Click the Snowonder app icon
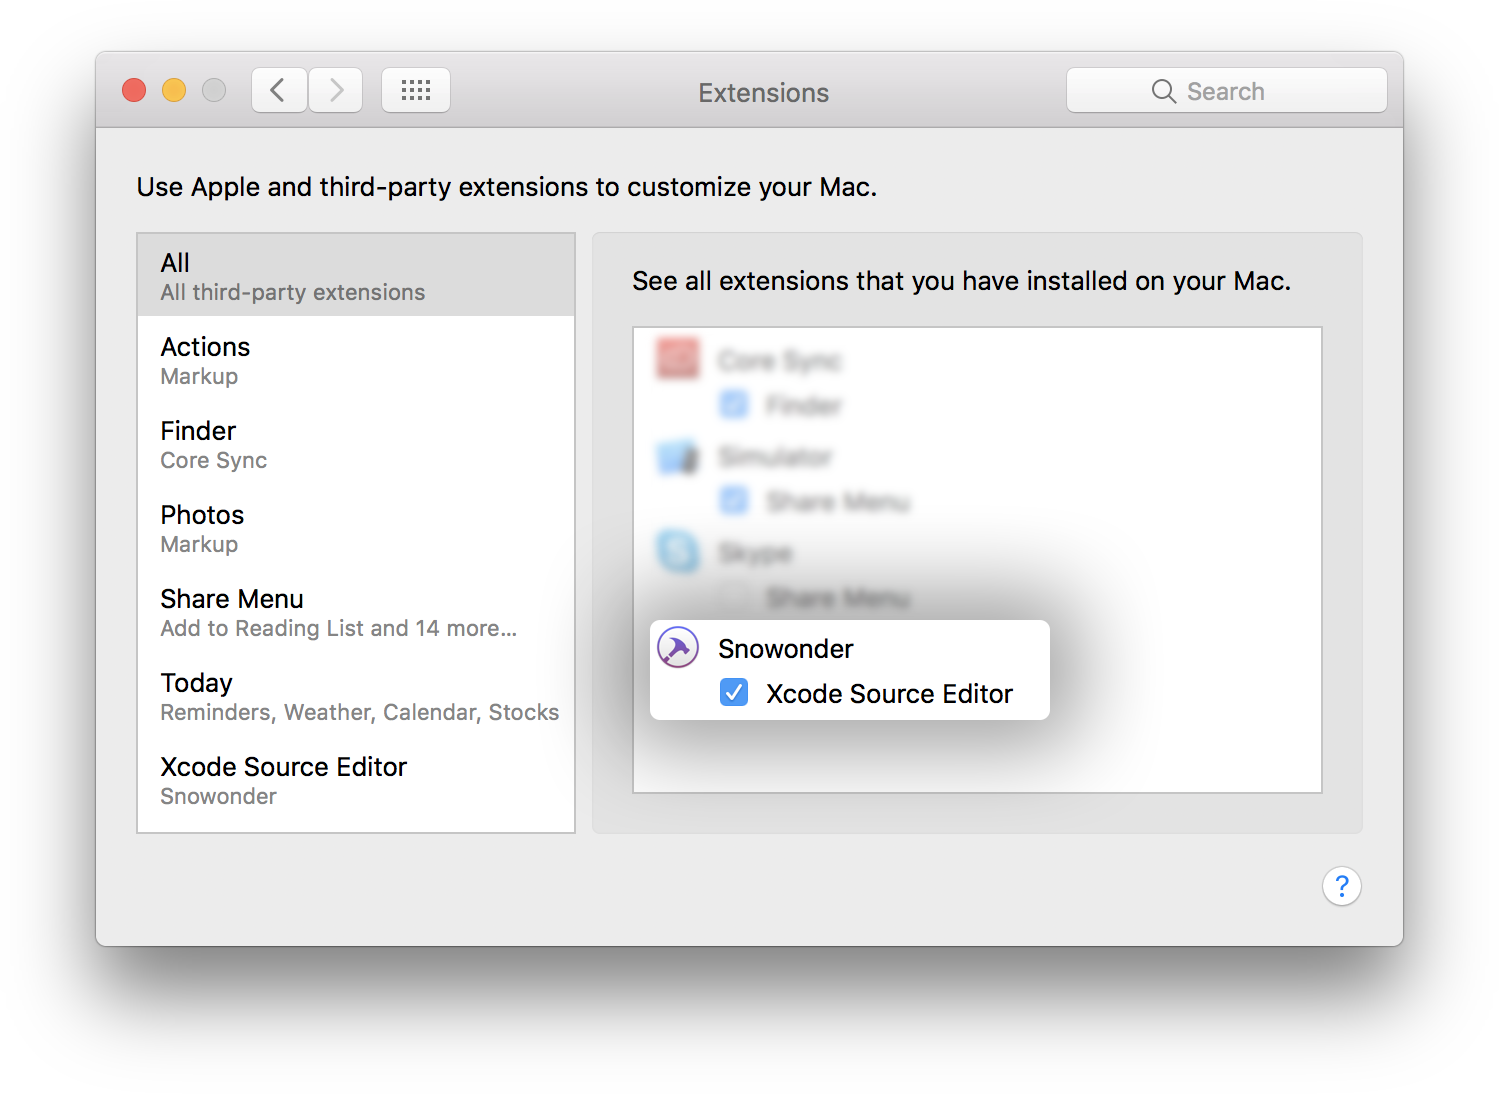1509x1094 pixels. tap(678, 648)
